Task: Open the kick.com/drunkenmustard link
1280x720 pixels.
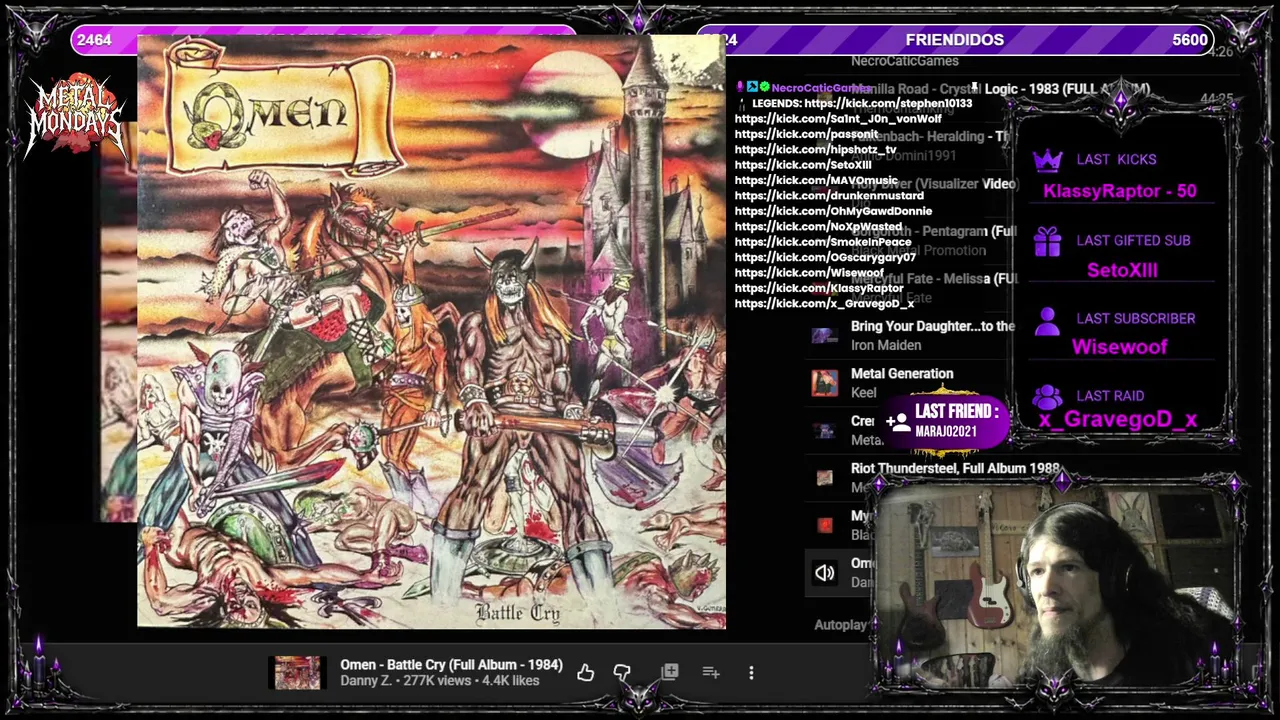Action: point(829,196)
